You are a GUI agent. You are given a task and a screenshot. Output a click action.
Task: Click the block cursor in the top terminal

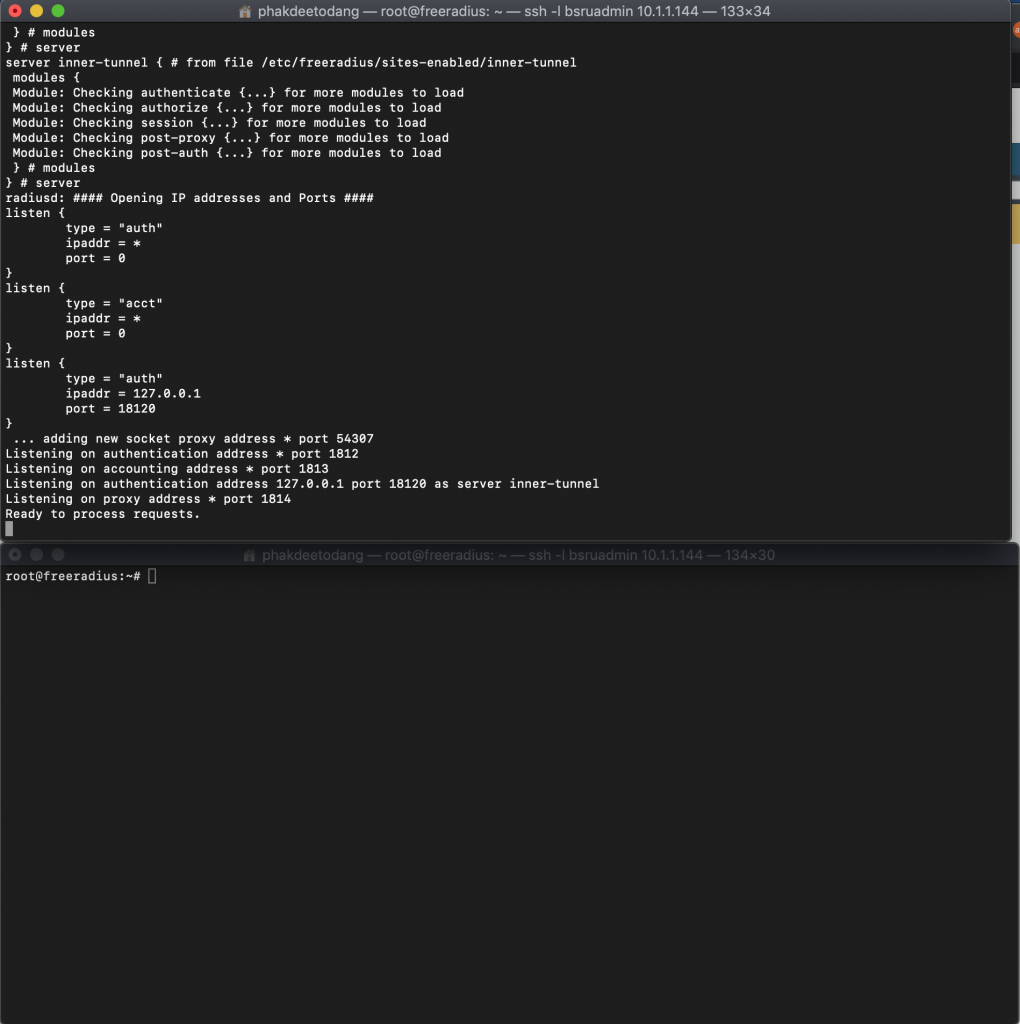9,529
